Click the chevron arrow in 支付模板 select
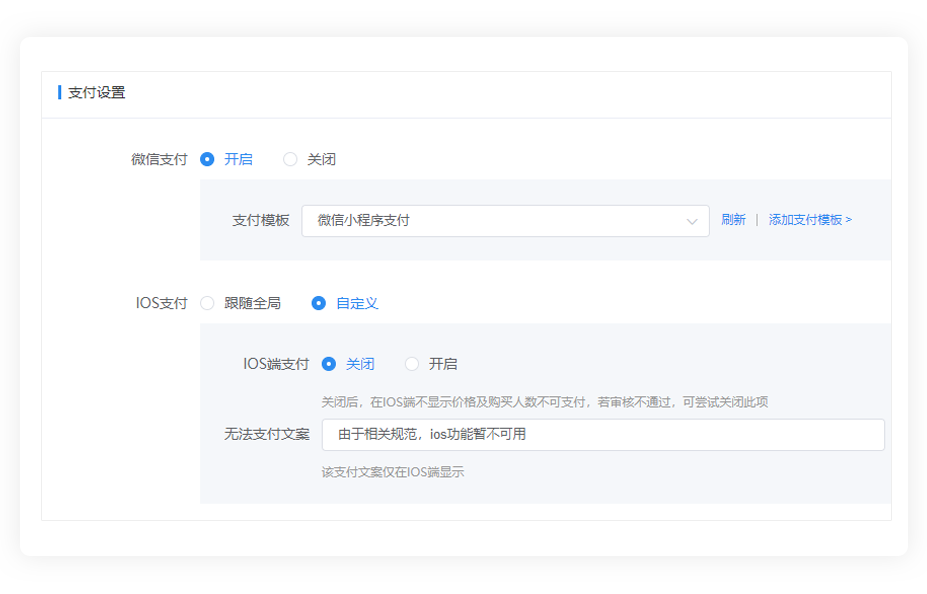 691,221
